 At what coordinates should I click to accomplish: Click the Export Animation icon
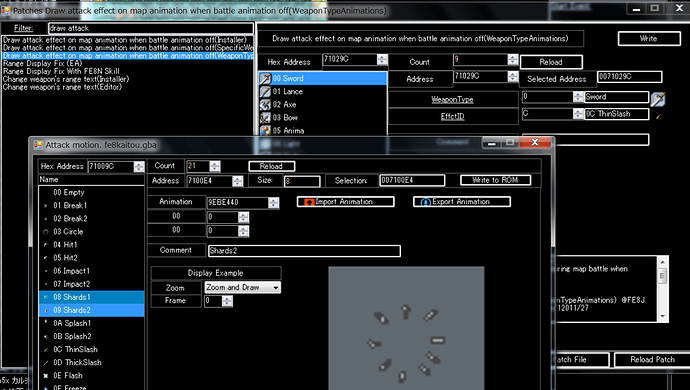tap(426, 202)
